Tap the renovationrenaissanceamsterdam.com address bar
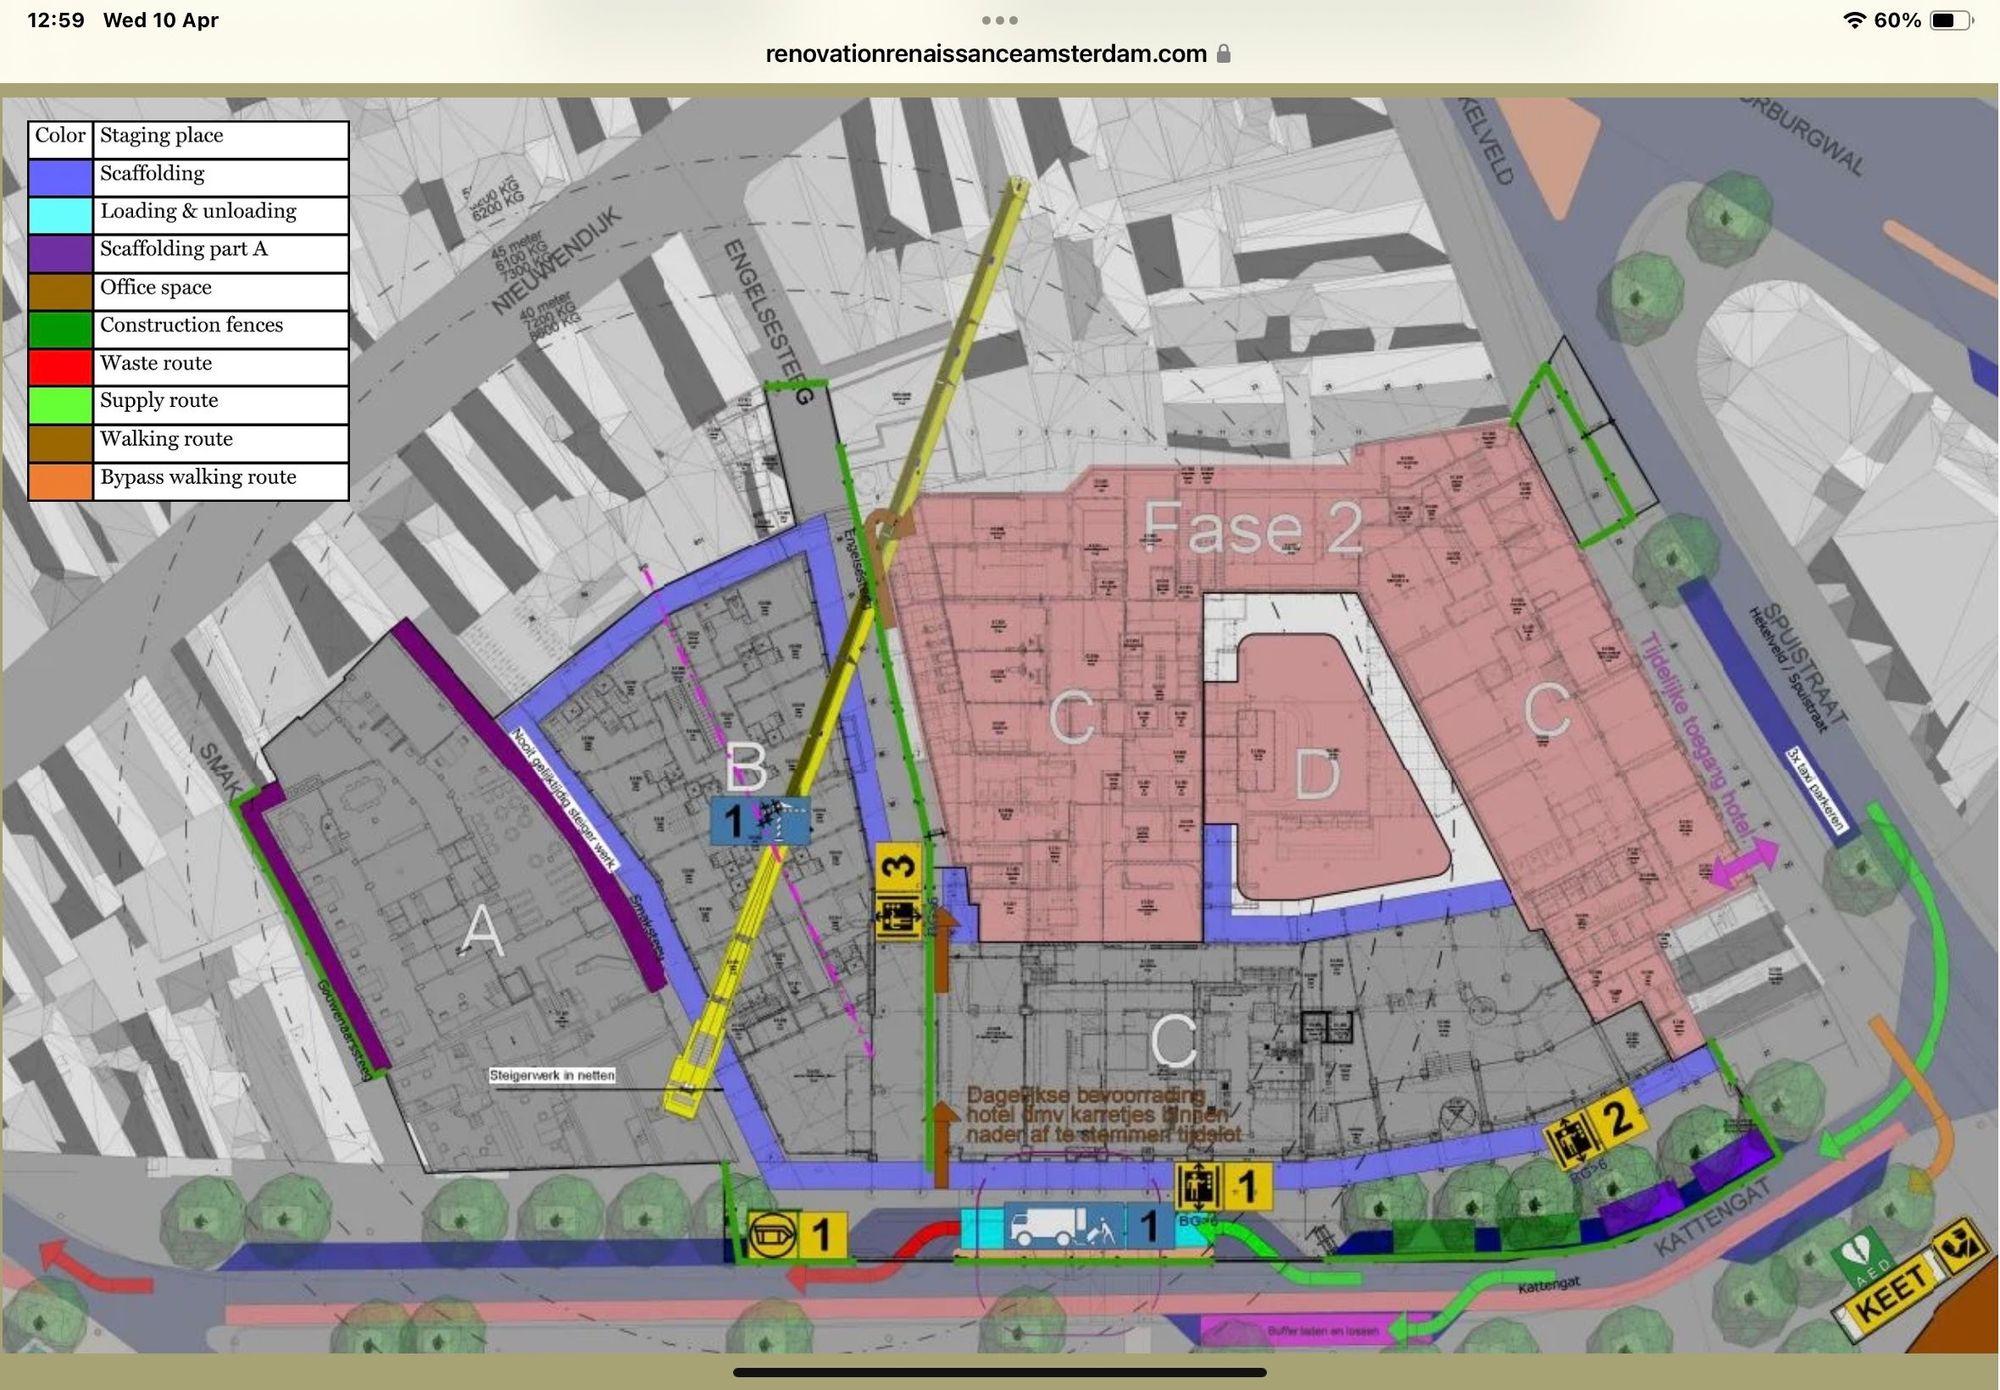Image resolution: width=2000 pixels, height=1390 pixels. [x=986, y=54]
